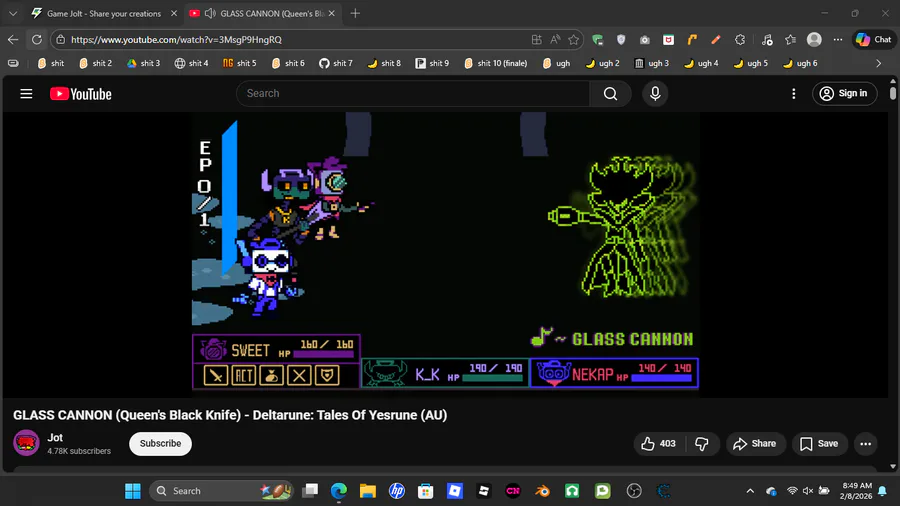Open Roblox Studio blue taskbar icon
This screenshot has width=900, height=506.
pos(455,491)
